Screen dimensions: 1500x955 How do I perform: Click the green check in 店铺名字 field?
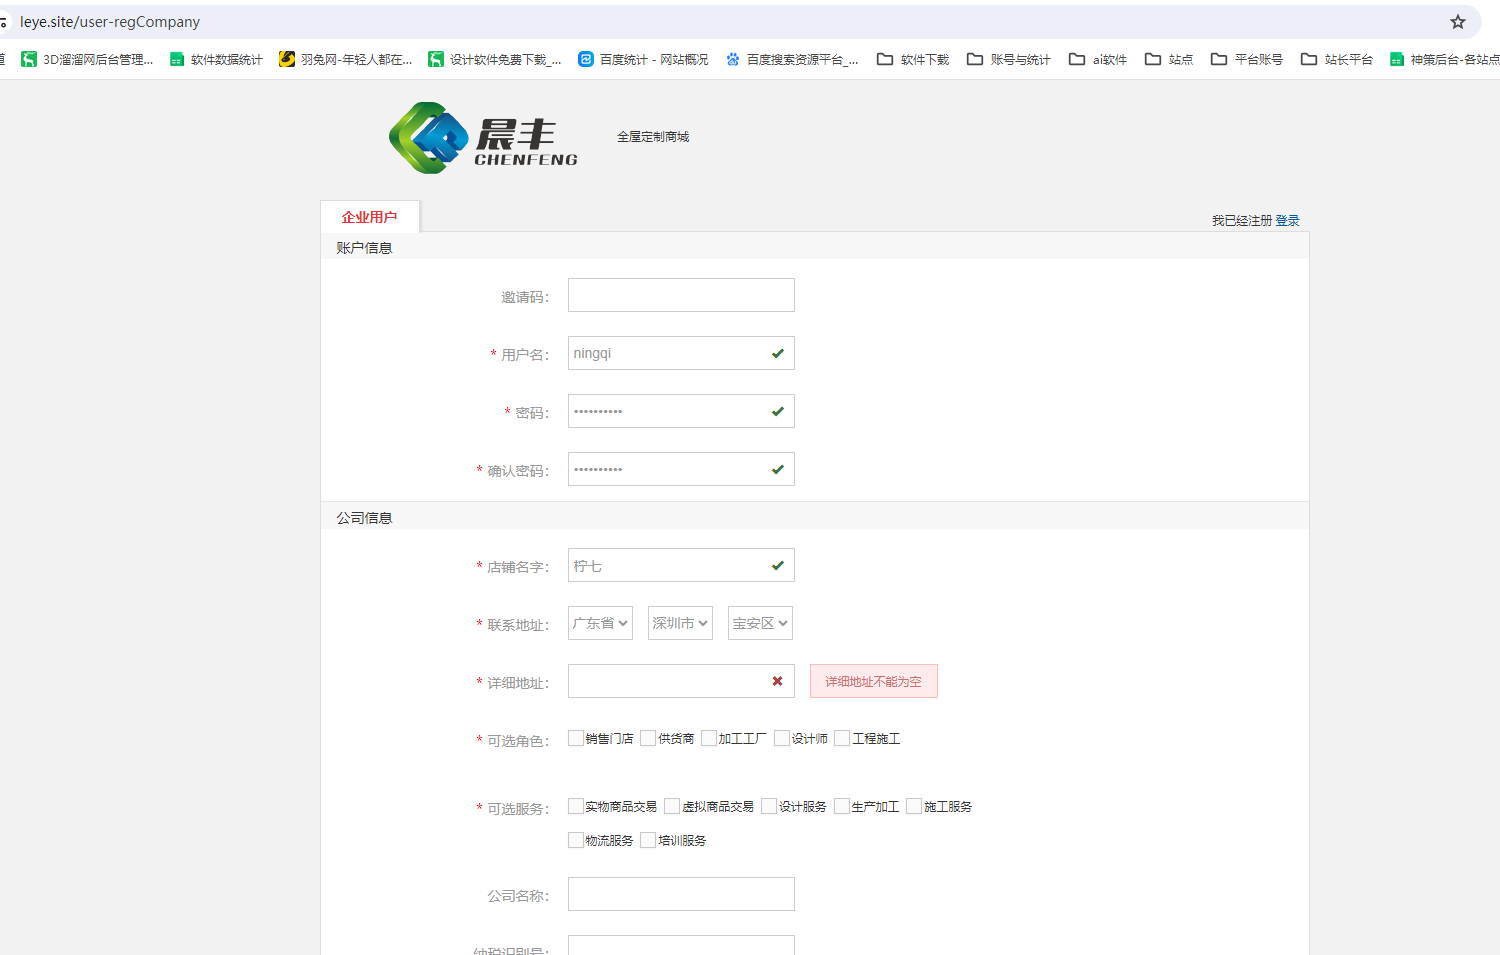(778, 565)
